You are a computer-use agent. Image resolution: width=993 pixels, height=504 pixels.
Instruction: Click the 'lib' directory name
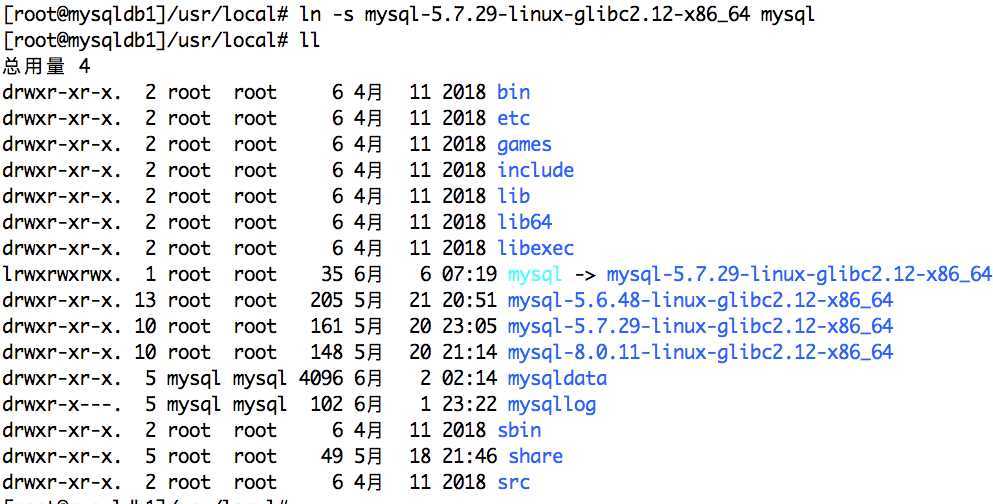(x=514, y=196)
